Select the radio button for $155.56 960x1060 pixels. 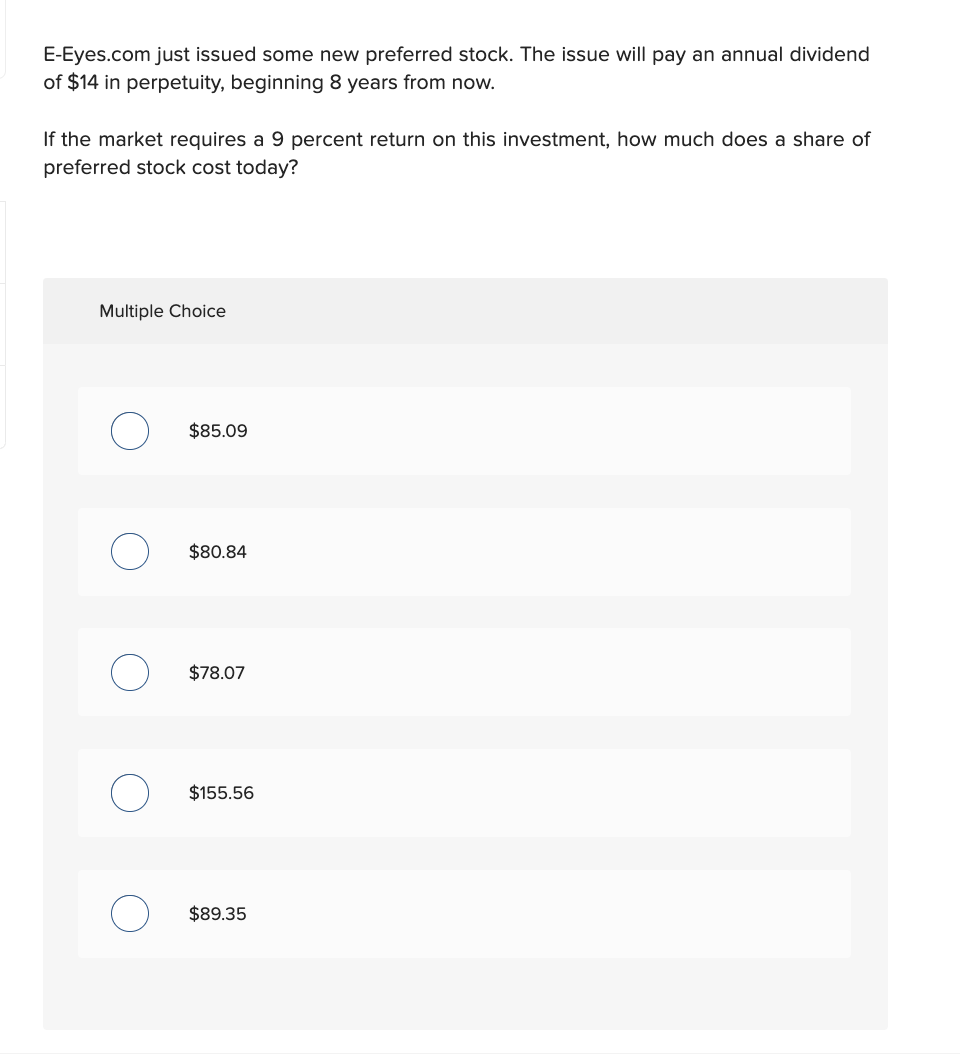pos(129,792)
